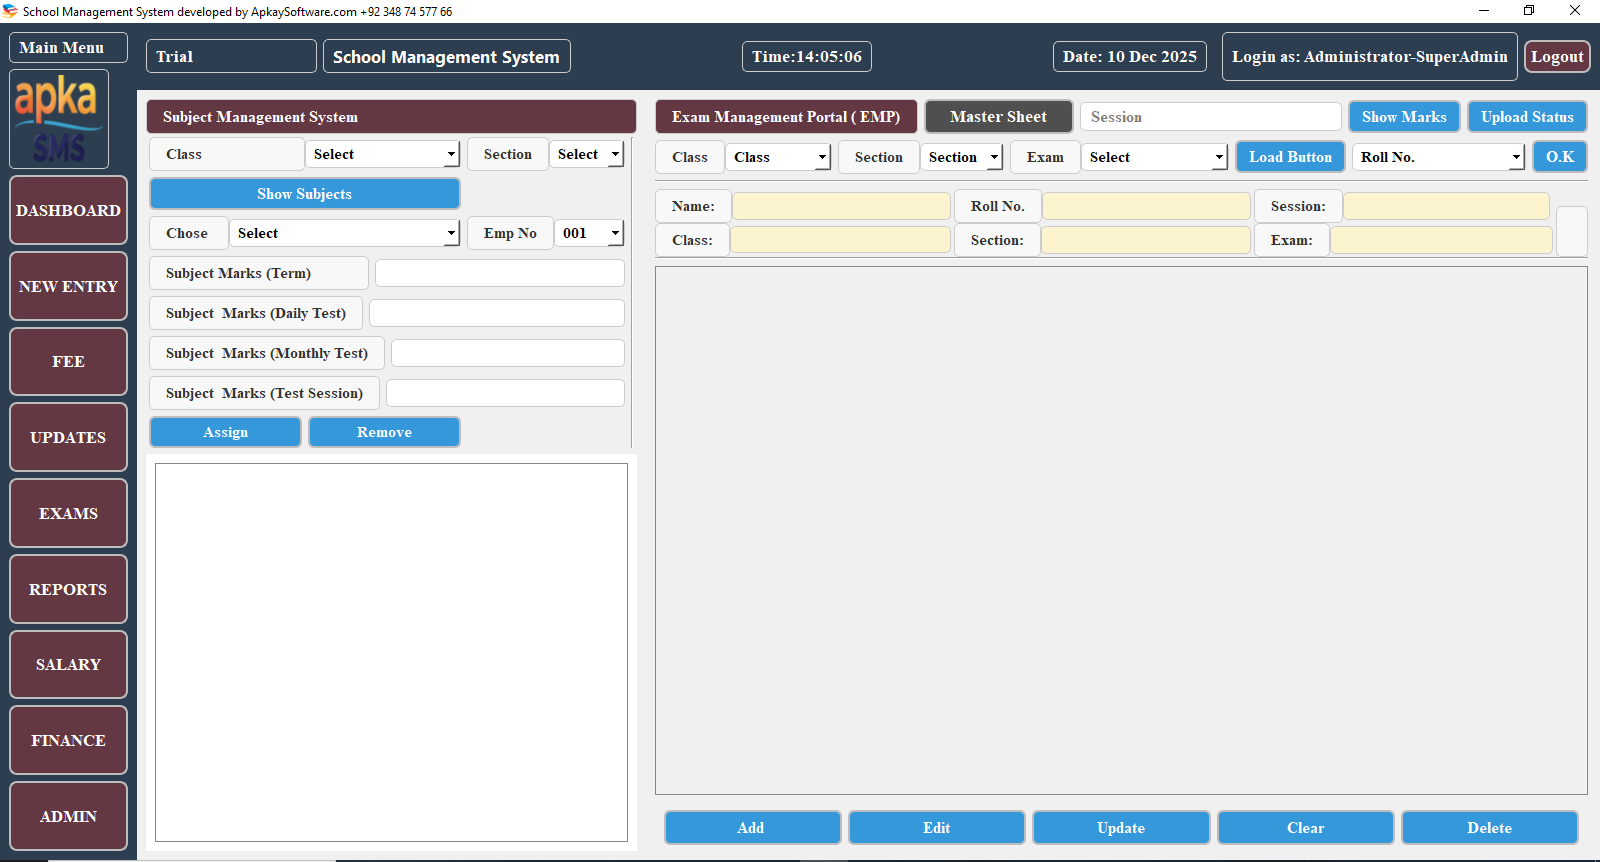This screenshot has height=862, width=1600.
Task: Focus the Subject Marks (Monthly Test) field
Action: click(x=508, y=353)
